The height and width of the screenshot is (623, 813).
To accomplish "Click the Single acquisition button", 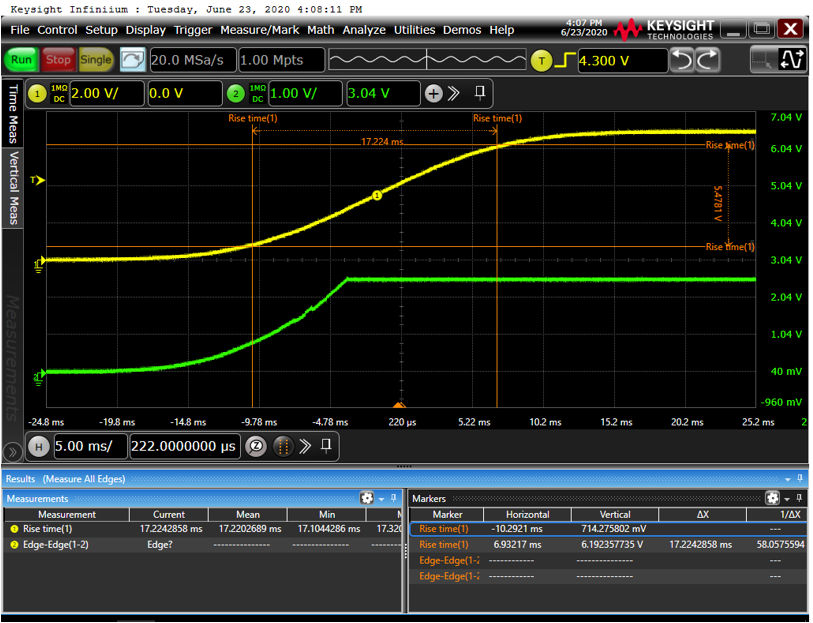I will pos(96,60).
